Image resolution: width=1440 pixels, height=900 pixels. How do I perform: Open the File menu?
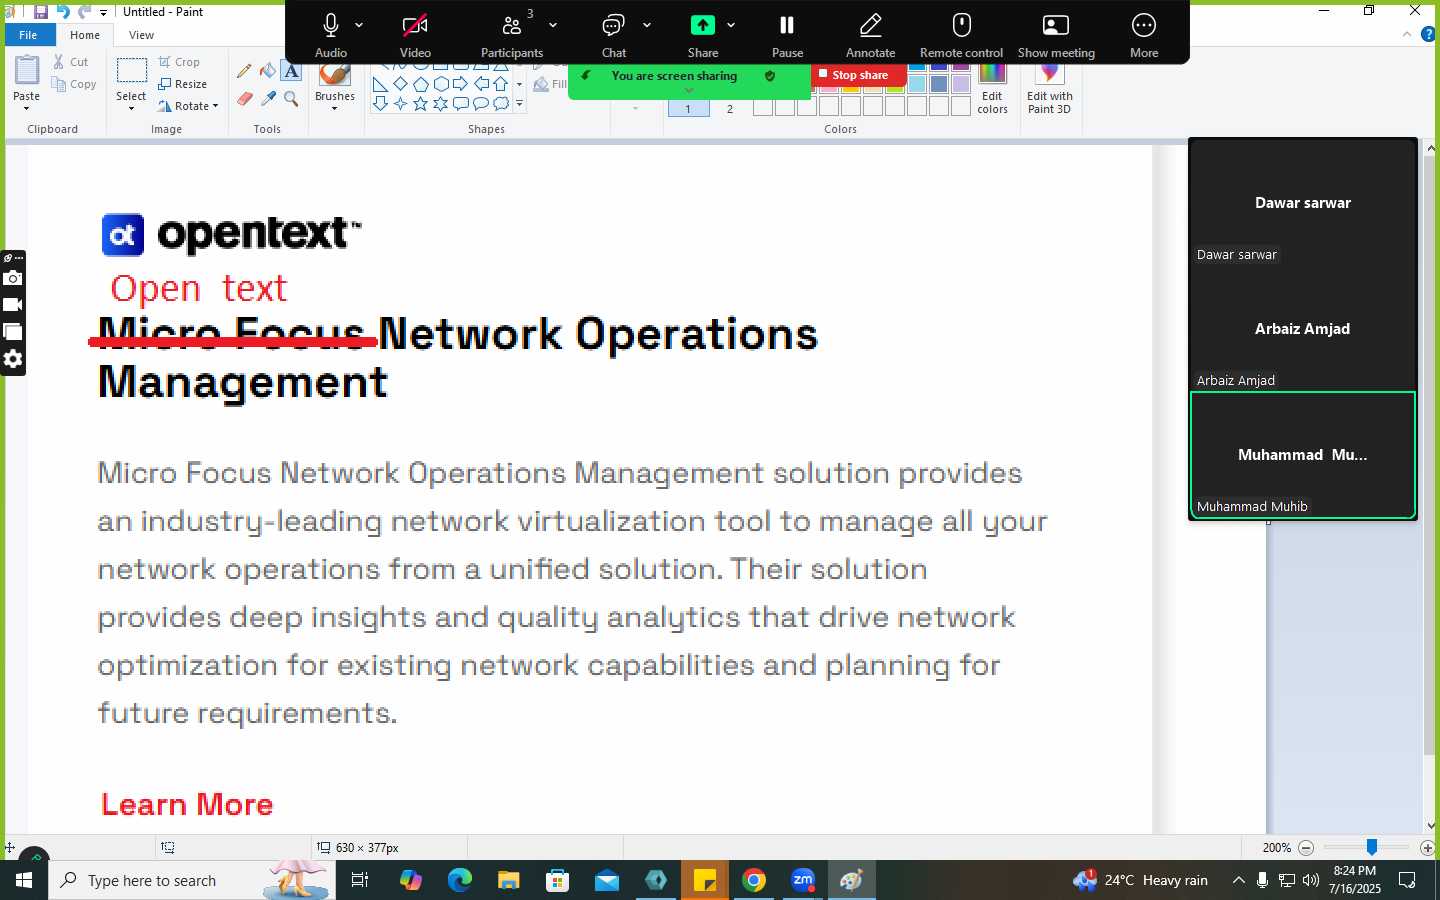click(28, 35)
